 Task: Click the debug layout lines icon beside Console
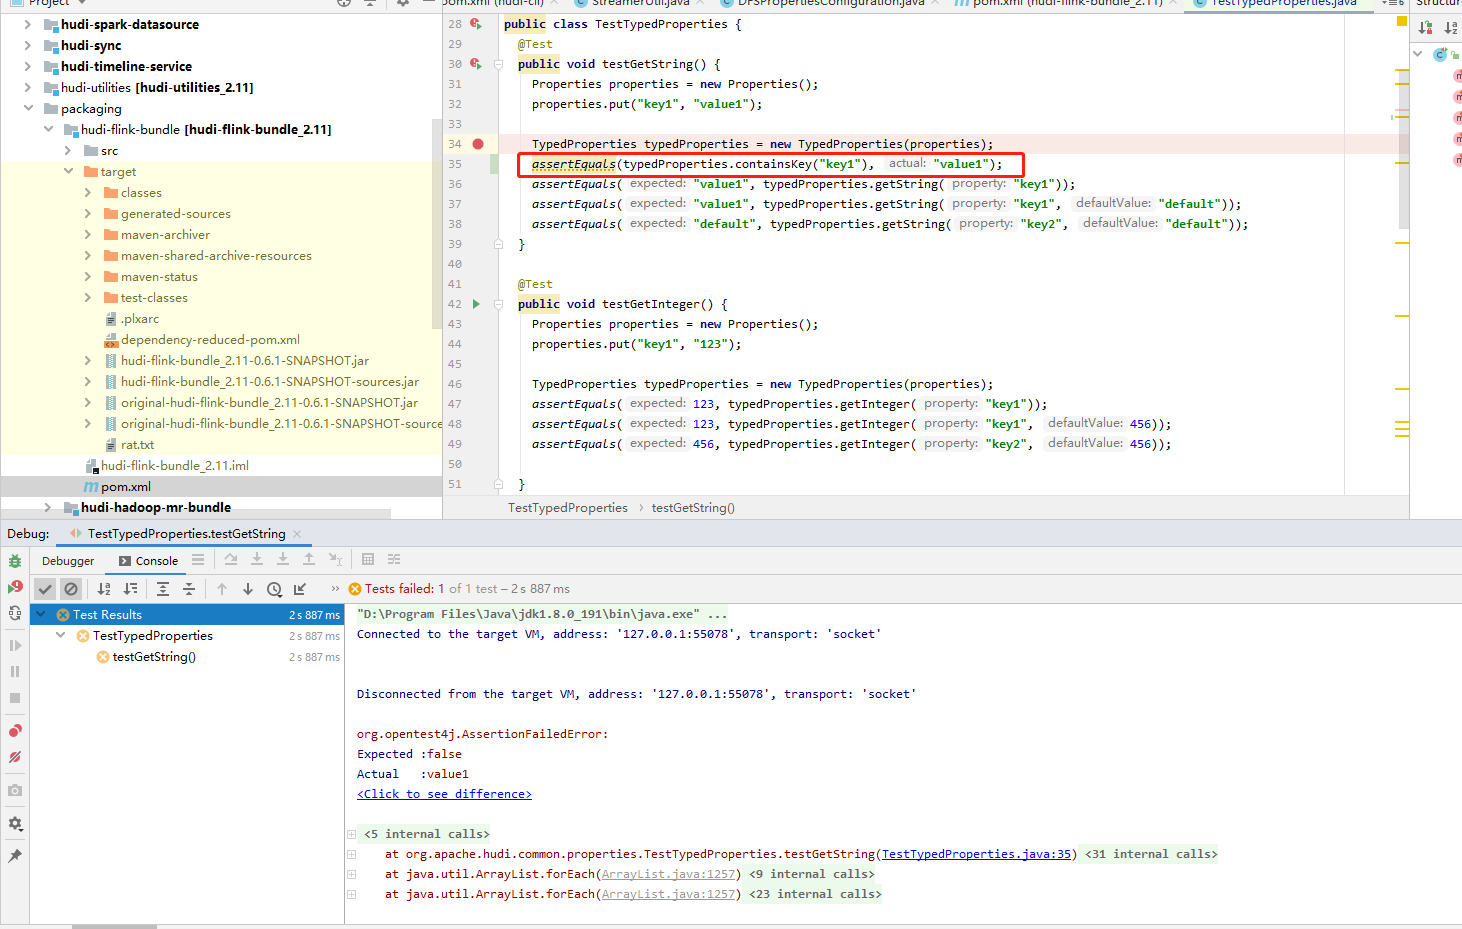pyautogui.click(x=198, y=560)
